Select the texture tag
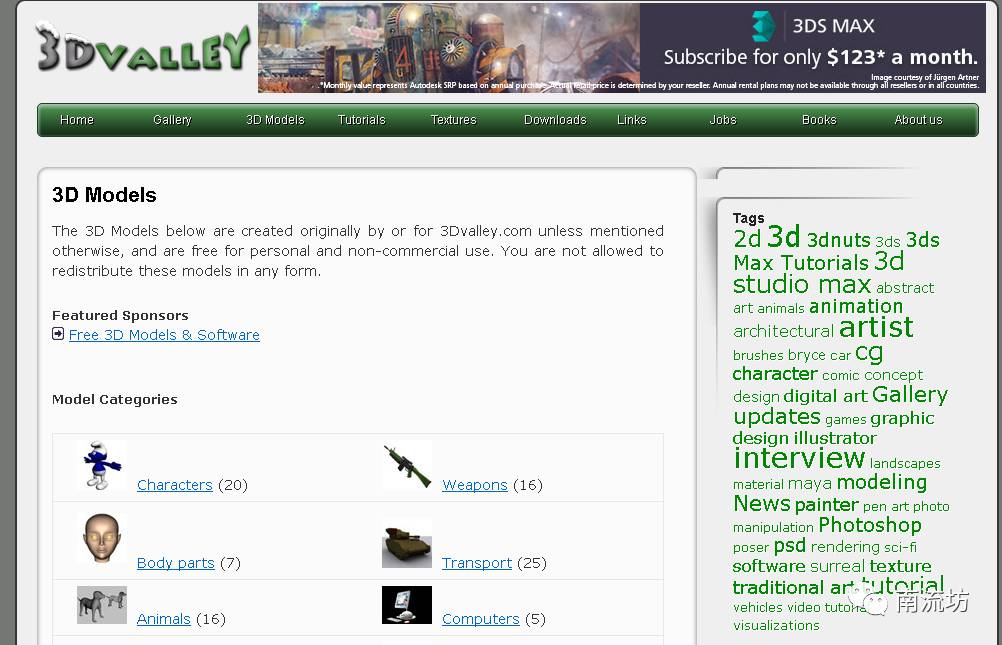This screenshot has height=645, width=1002. pos(900,566)
